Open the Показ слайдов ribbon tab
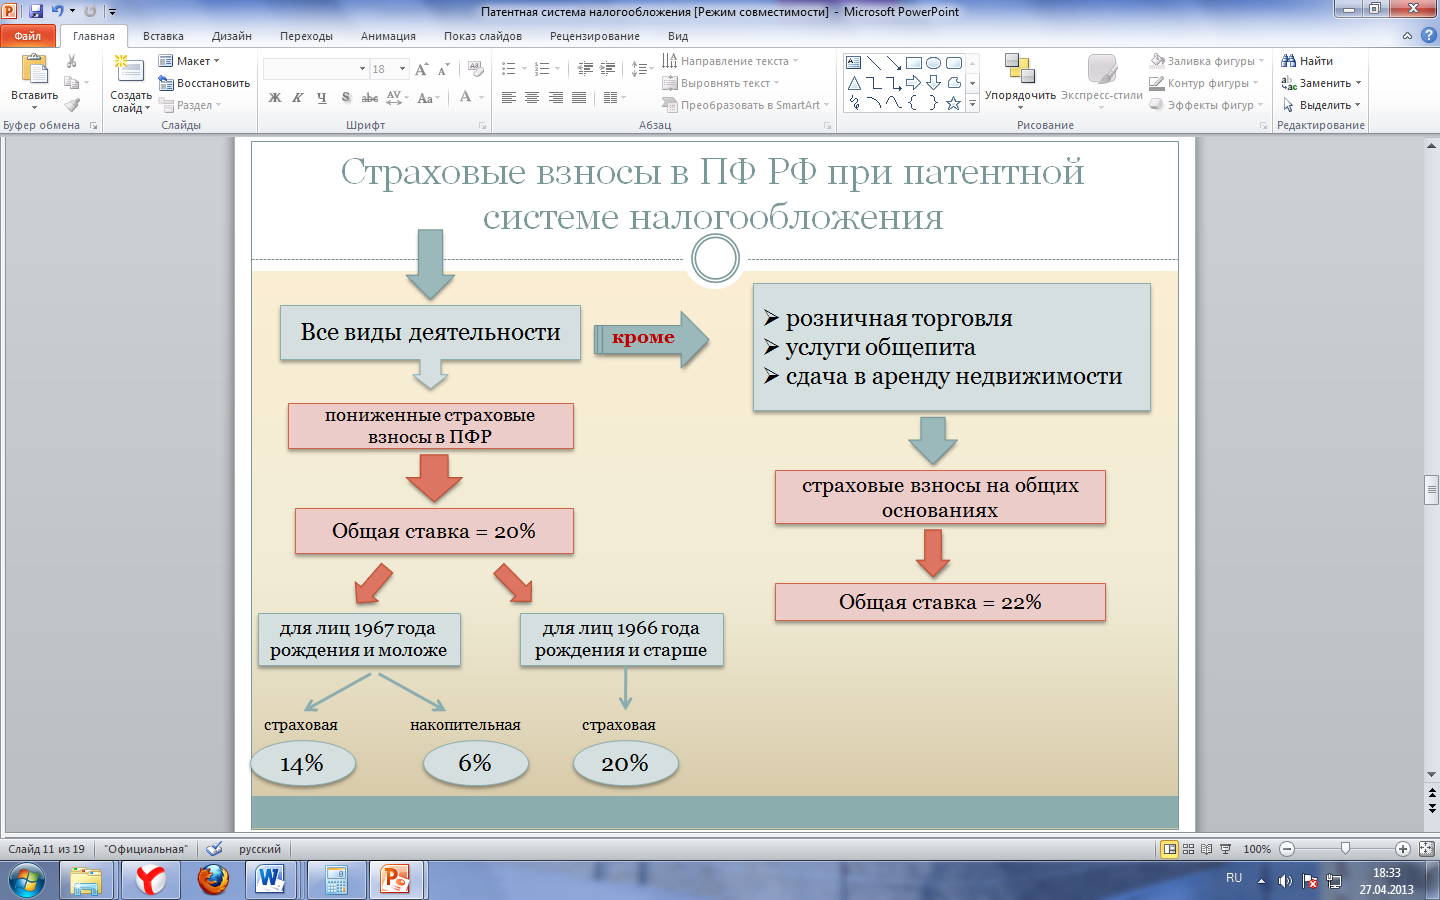 (x=483, y=36)
